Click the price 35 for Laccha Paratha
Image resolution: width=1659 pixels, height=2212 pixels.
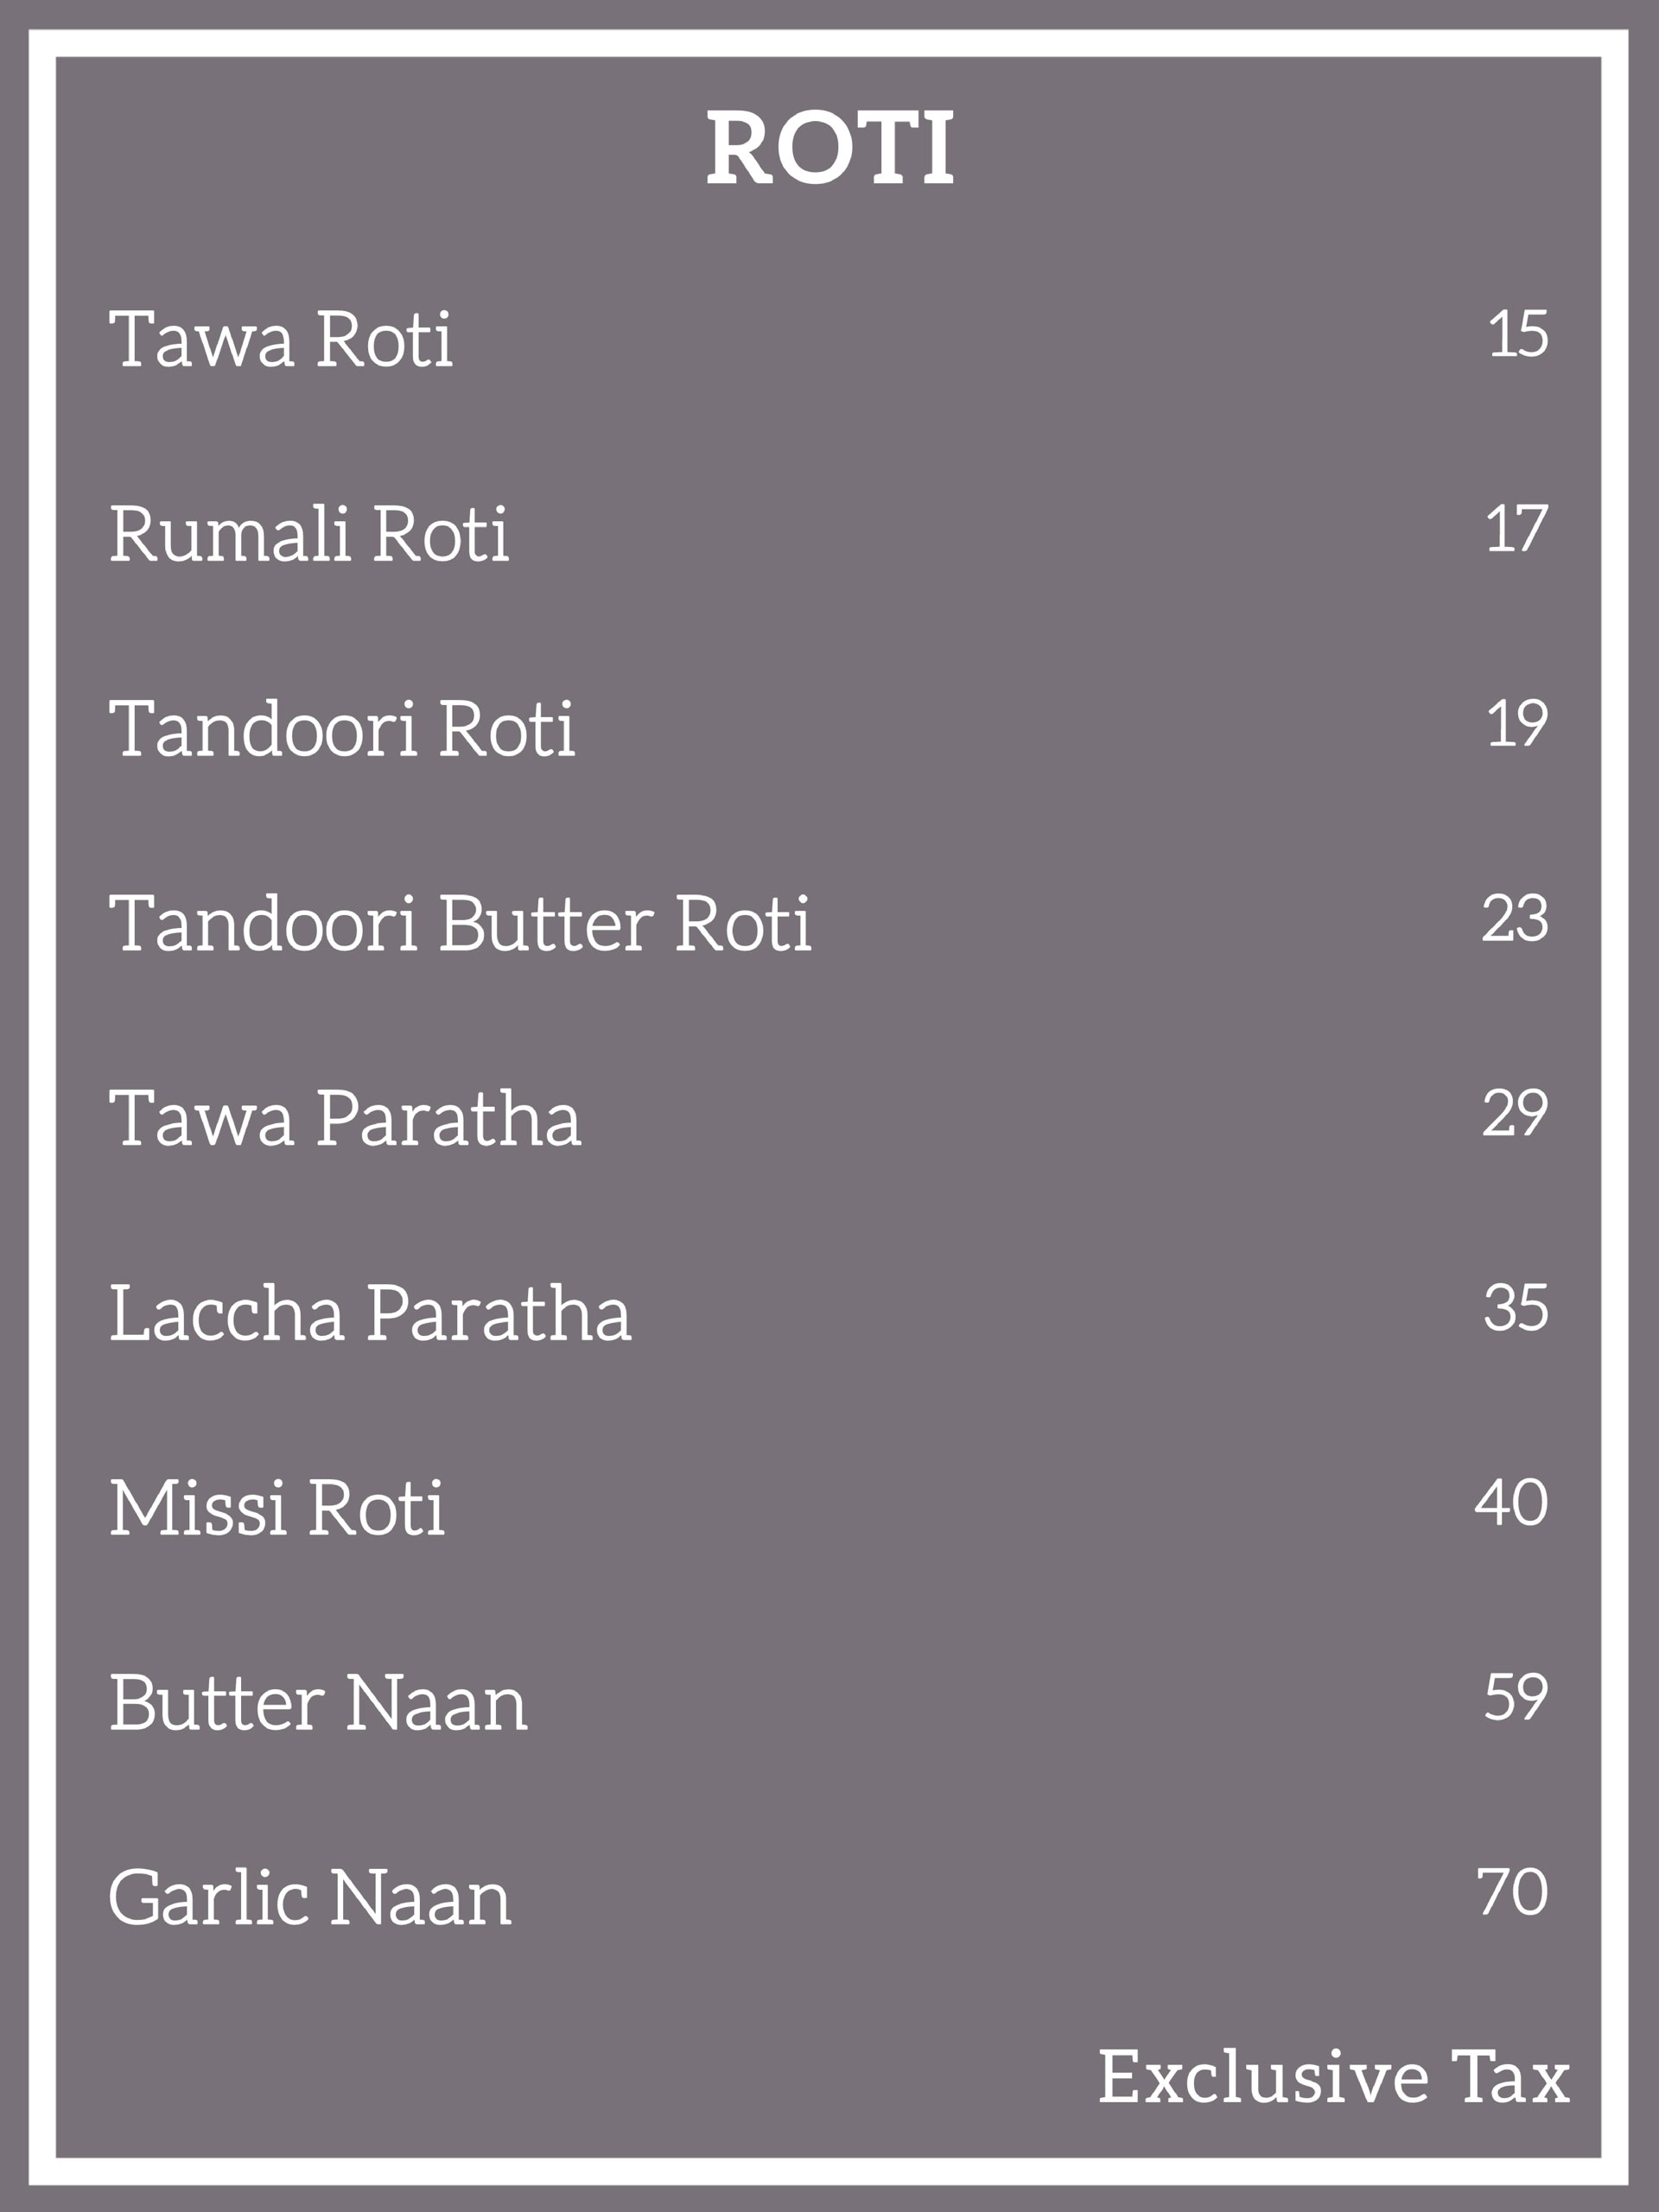pos(1517,1307)
